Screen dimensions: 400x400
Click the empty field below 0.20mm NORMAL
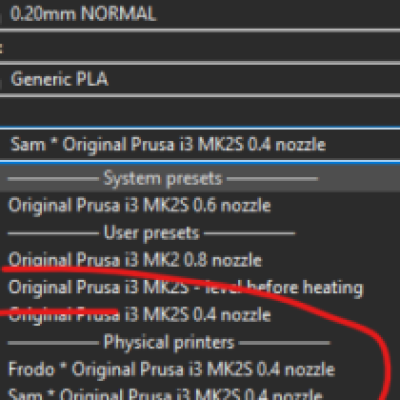tap(200, 47)
